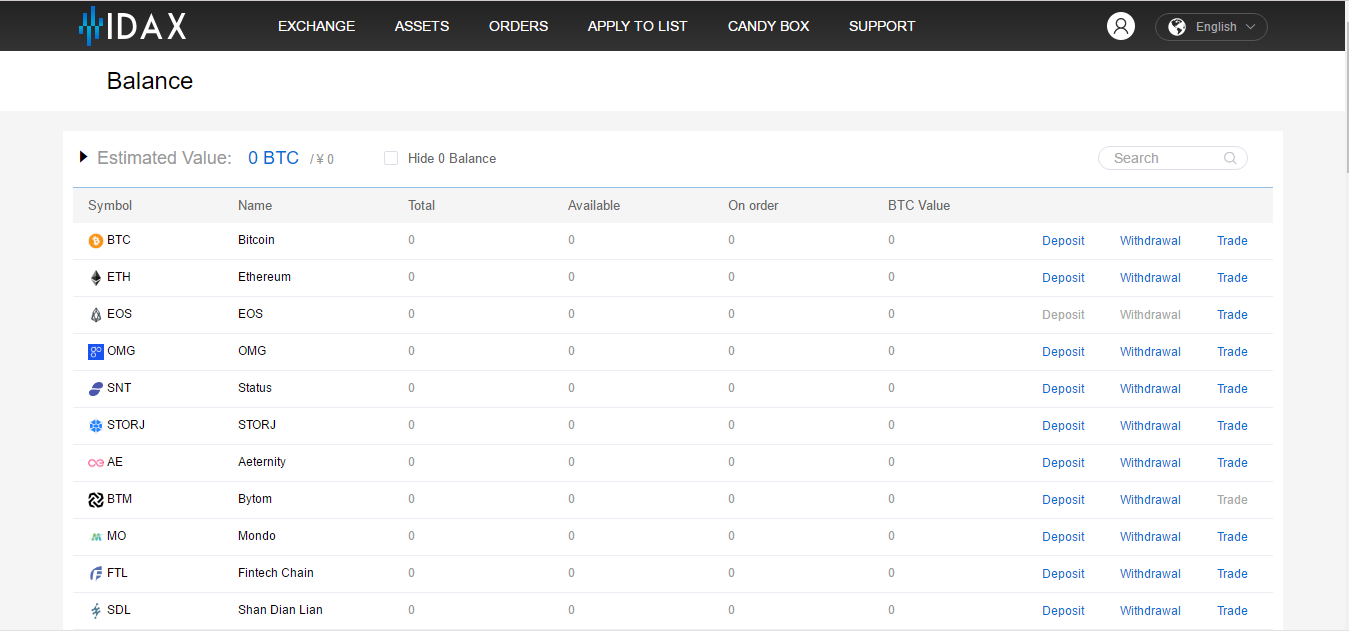
Task: Open the CANDY BOX page
Action: coord(769,26)
